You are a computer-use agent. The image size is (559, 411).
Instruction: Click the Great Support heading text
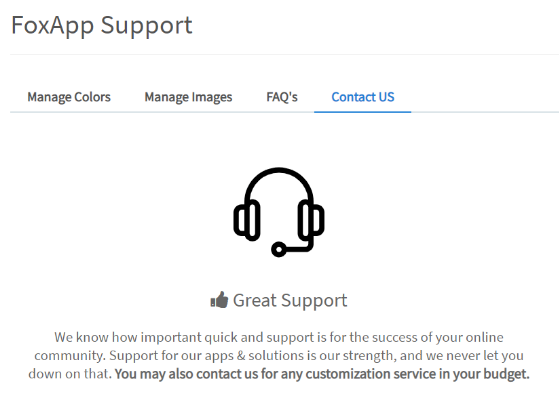290,300
